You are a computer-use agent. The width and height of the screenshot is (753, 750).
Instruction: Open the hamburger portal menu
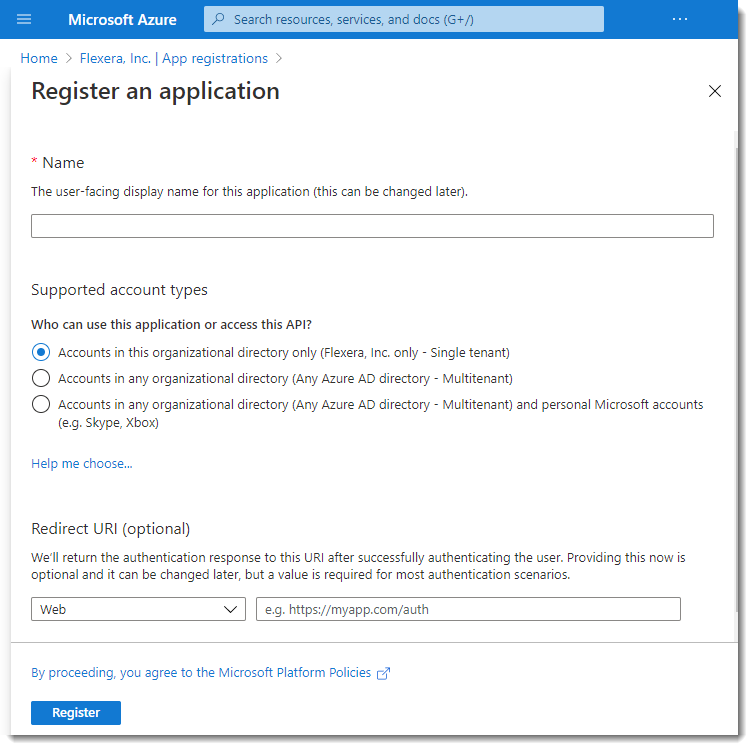coord(24,19)
